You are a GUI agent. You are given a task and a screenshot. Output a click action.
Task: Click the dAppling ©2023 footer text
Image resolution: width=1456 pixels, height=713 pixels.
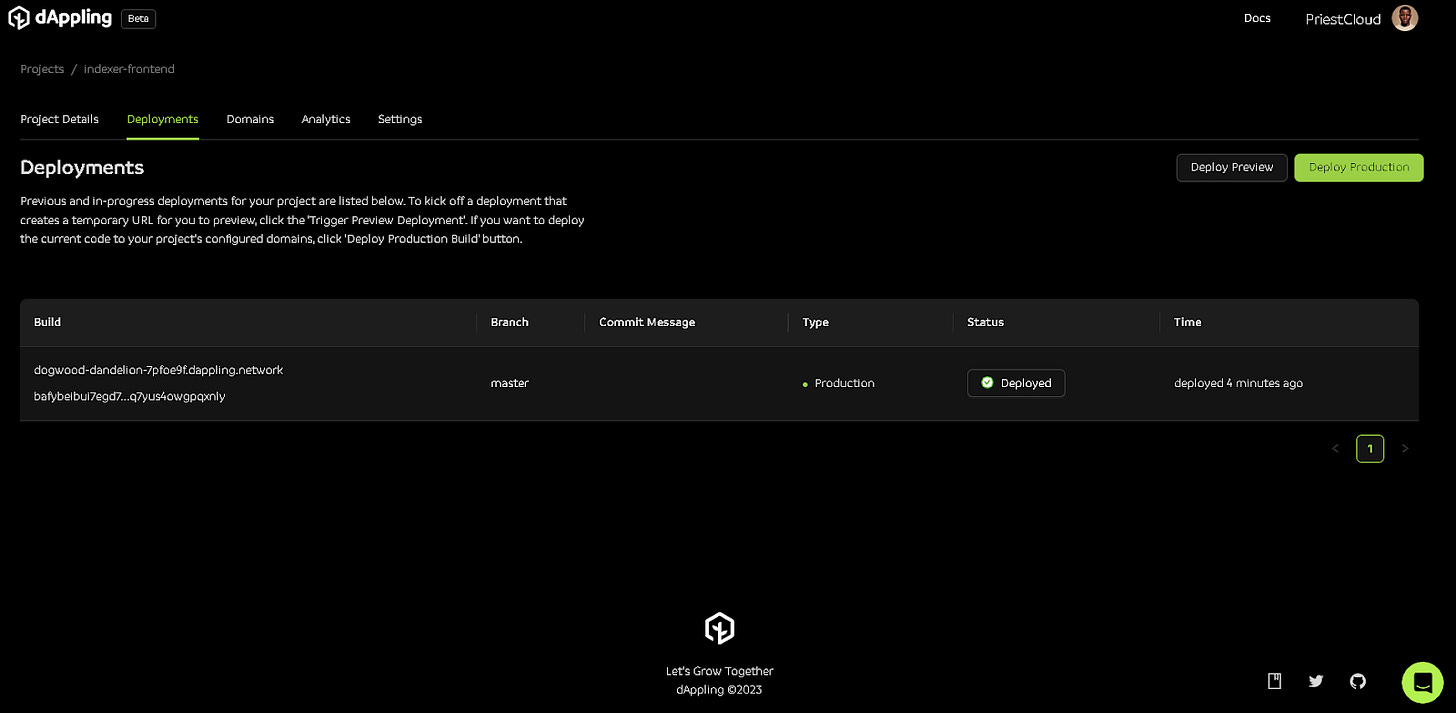point(719,689)
